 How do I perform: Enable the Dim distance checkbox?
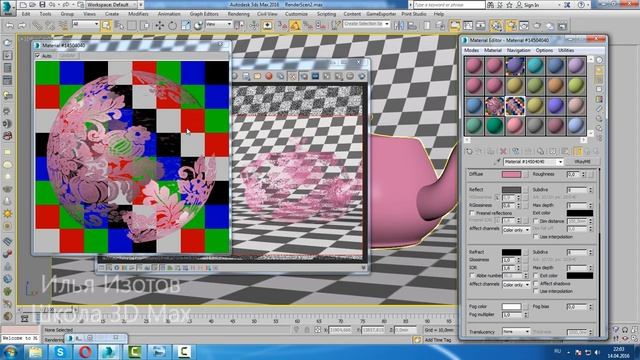click(x=536, y=221)
